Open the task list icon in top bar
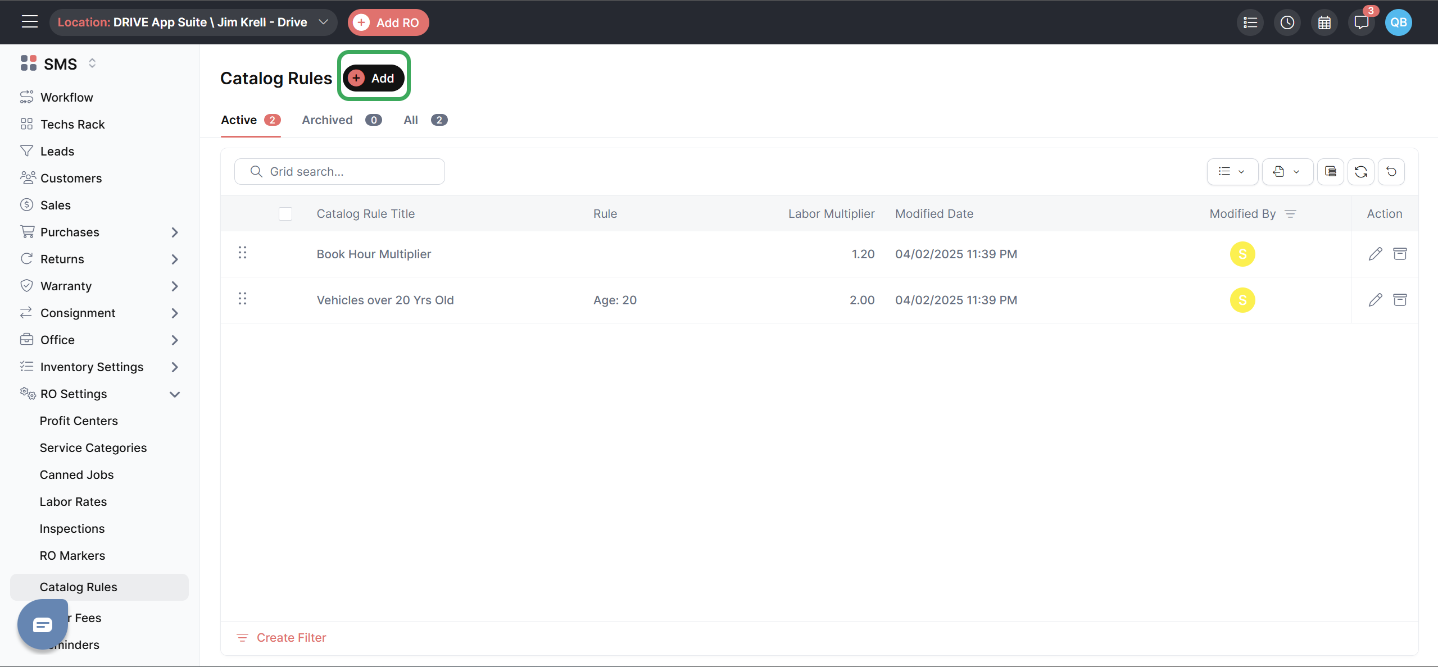 point(1250,22)
